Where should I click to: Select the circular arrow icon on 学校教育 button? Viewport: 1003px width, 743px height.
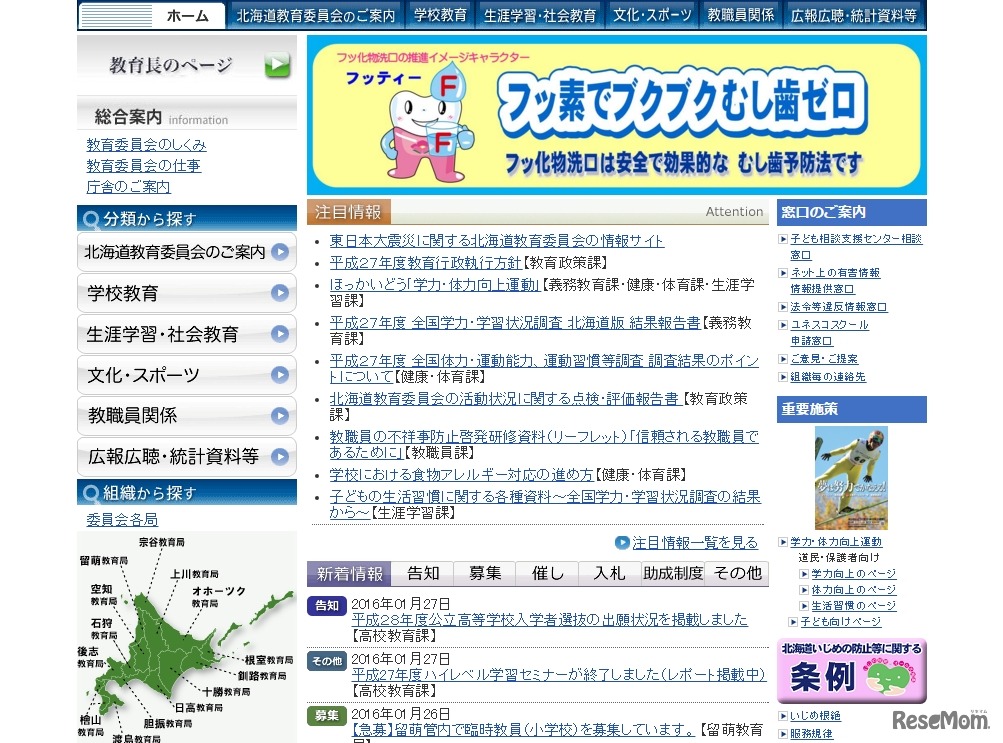click(280, 293)
